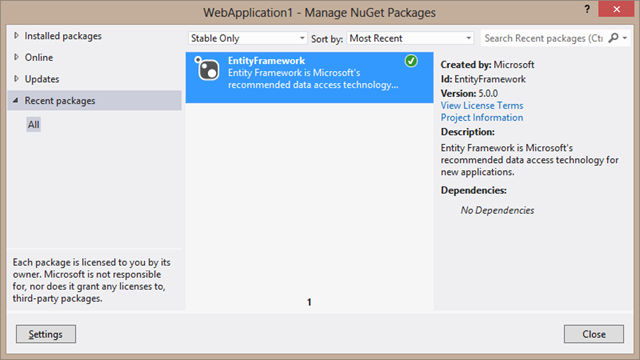Screen dimensions: 640x360
Task: Open the Project Information link
Action: [482, 118]
